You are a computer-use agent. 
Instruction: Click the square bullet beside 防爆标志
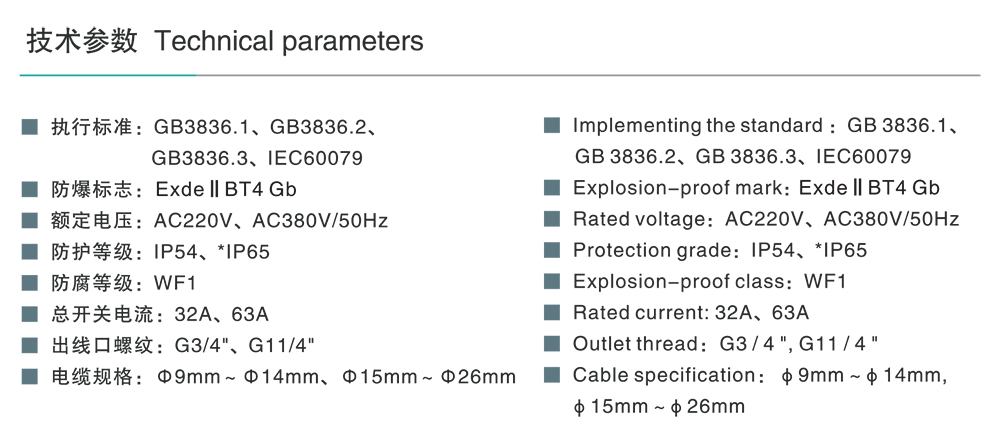(x=30, y=189)
